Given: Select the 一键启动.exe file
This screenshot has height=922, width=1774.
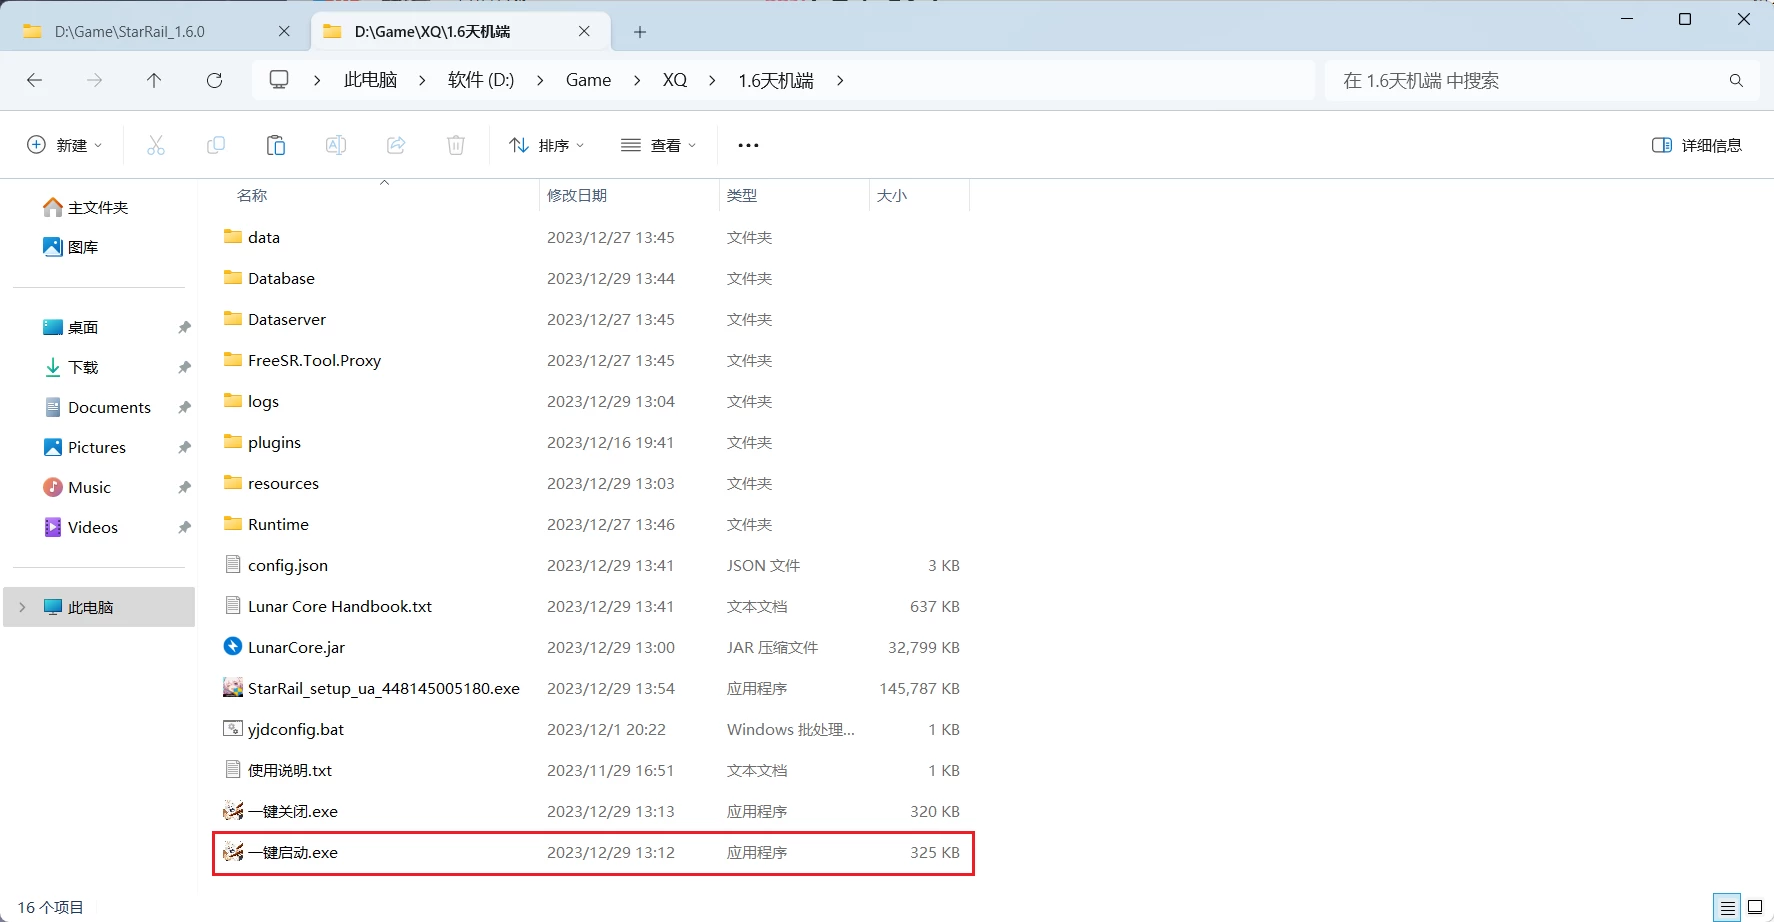Looking at the screenshot, I should pyautogui.click(x=293, y=853).
